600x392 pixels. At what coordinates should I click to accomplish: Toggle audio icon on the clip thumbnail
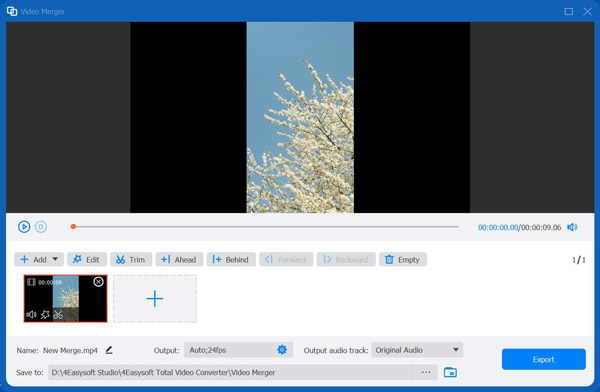click(31, 315)
